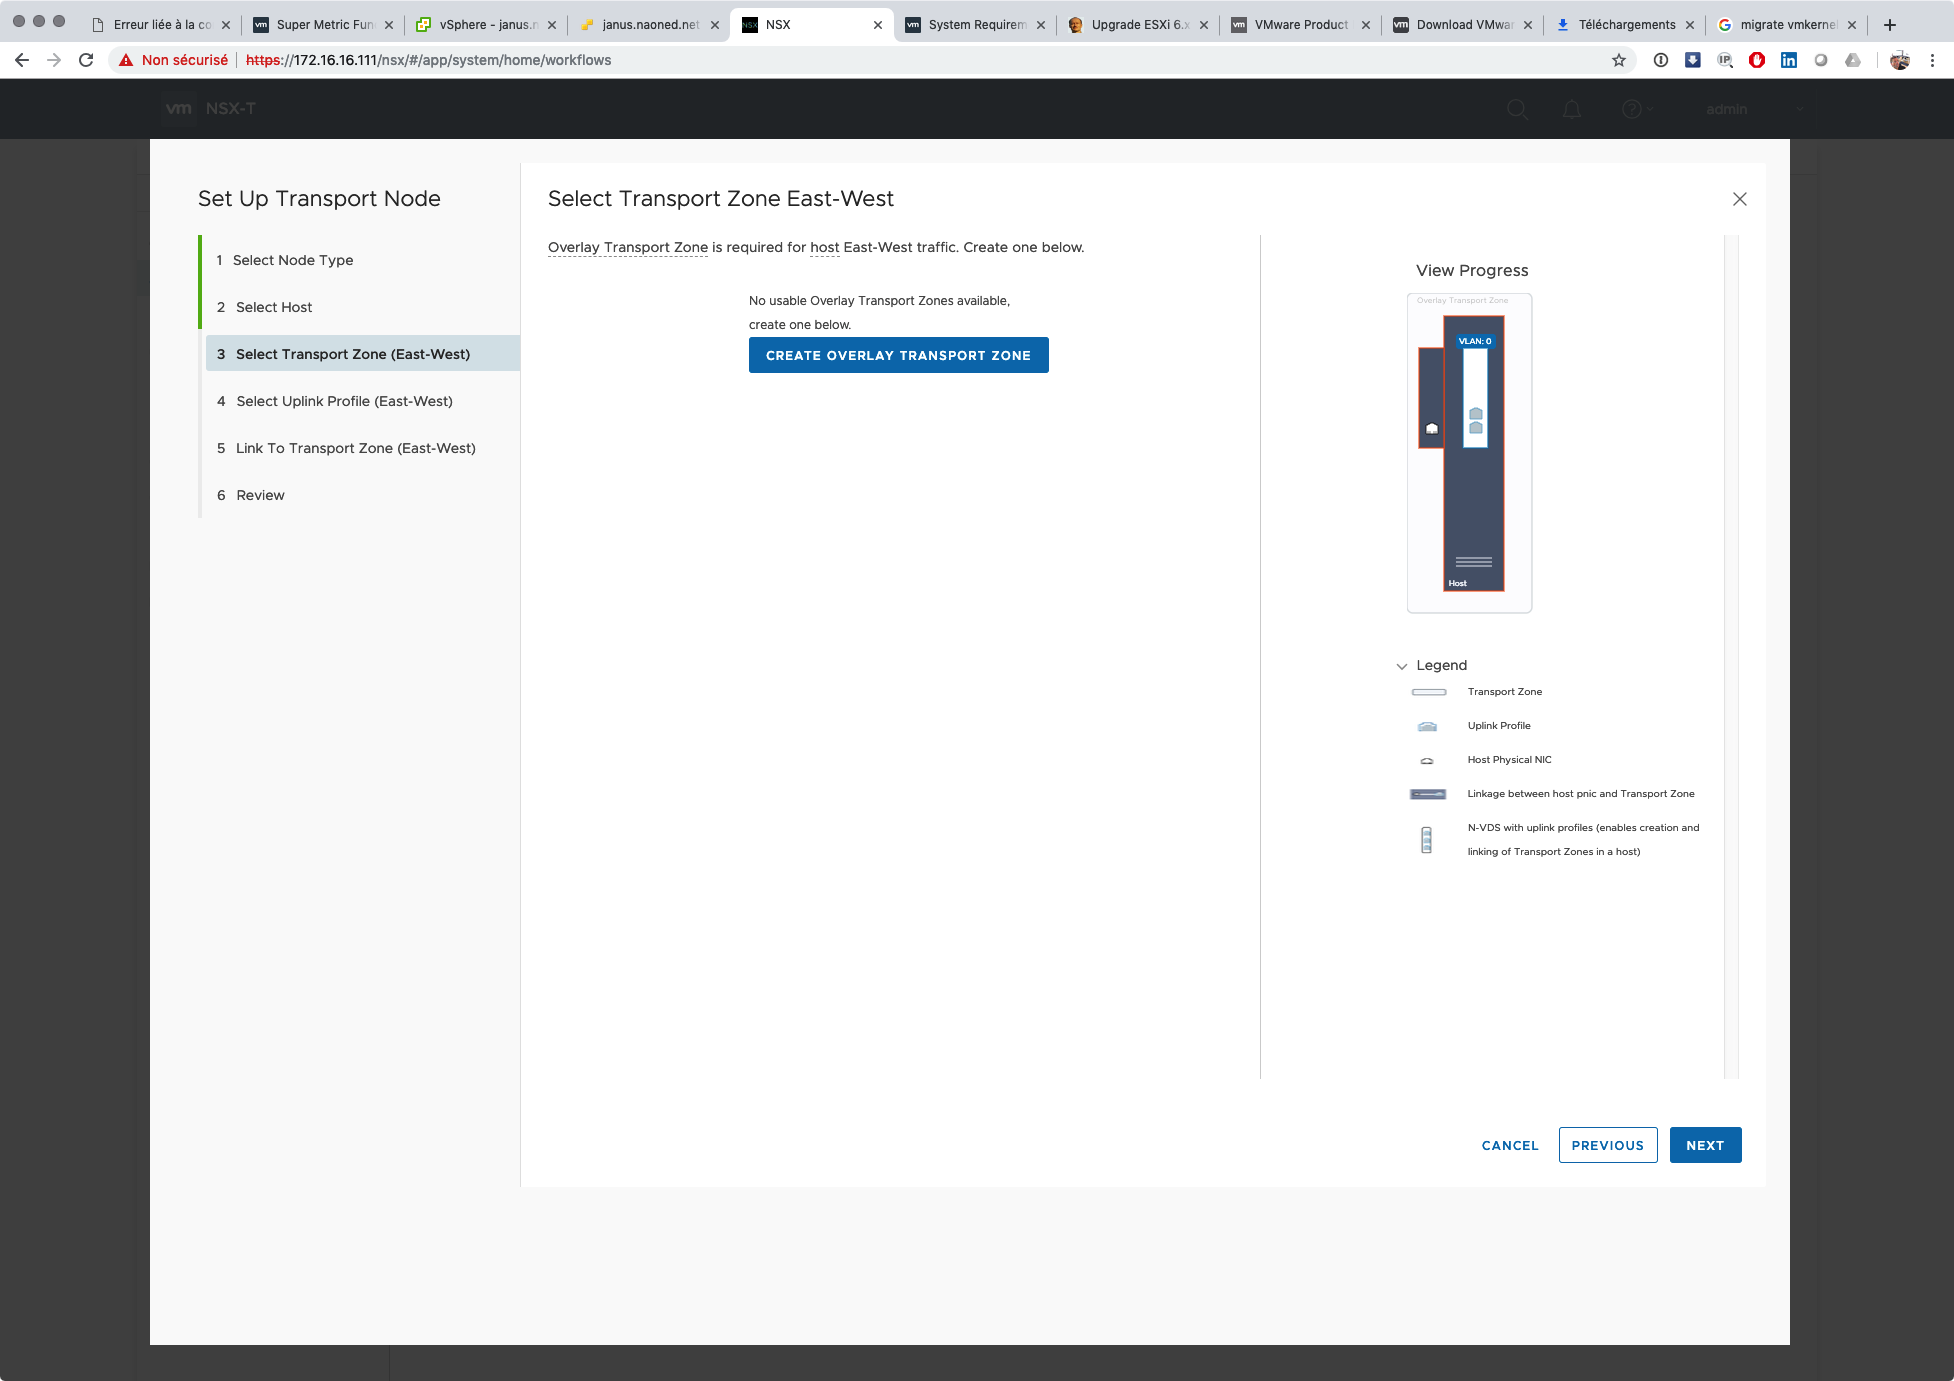Go to the Review step
Viewport: 1954px width, 1381px height.
(260, 495)
